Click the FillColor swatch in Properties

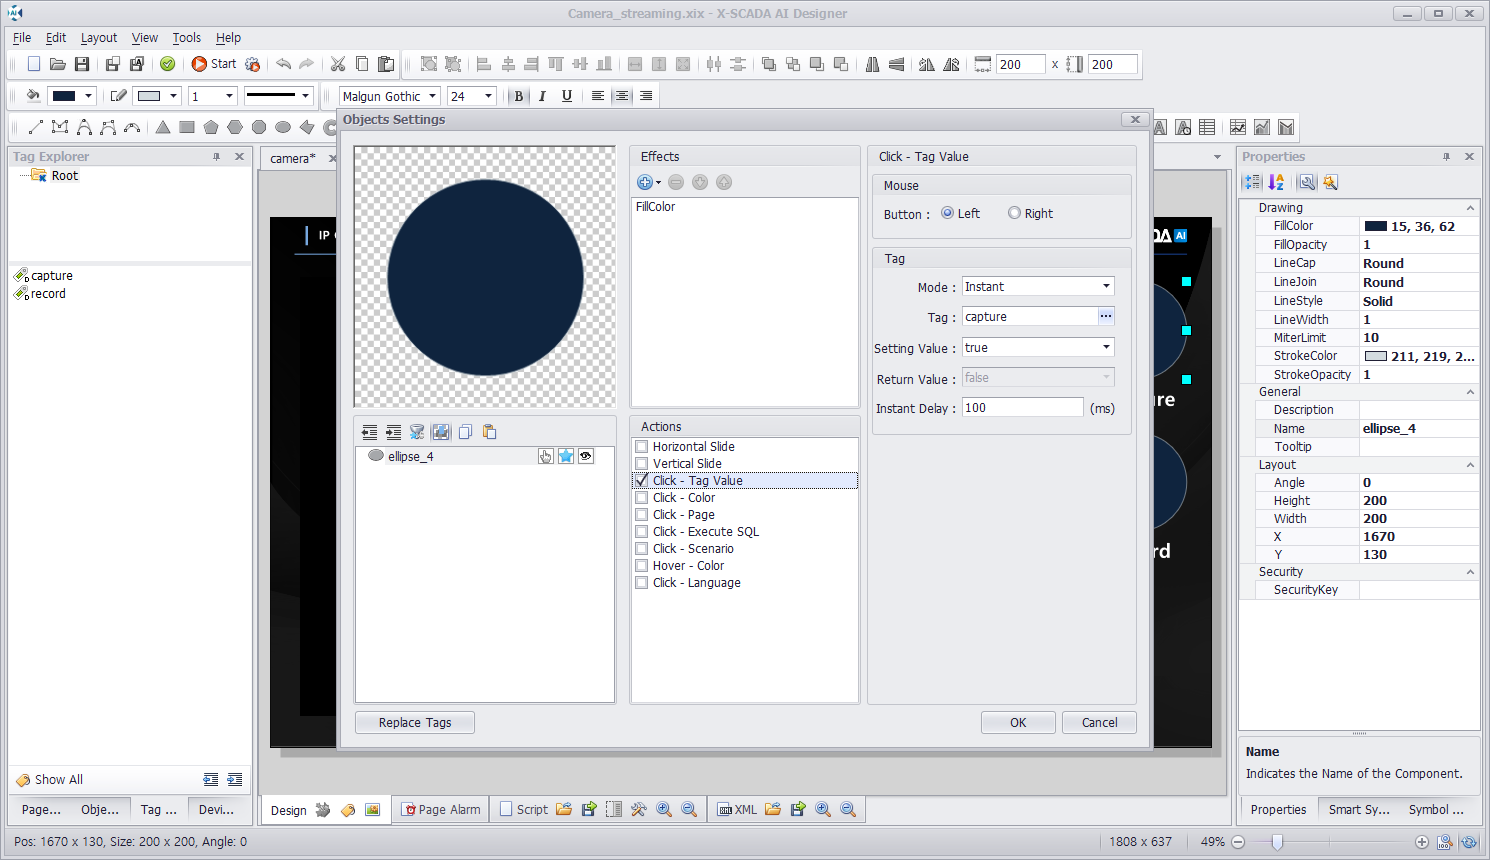click(x=1375, y=226)
